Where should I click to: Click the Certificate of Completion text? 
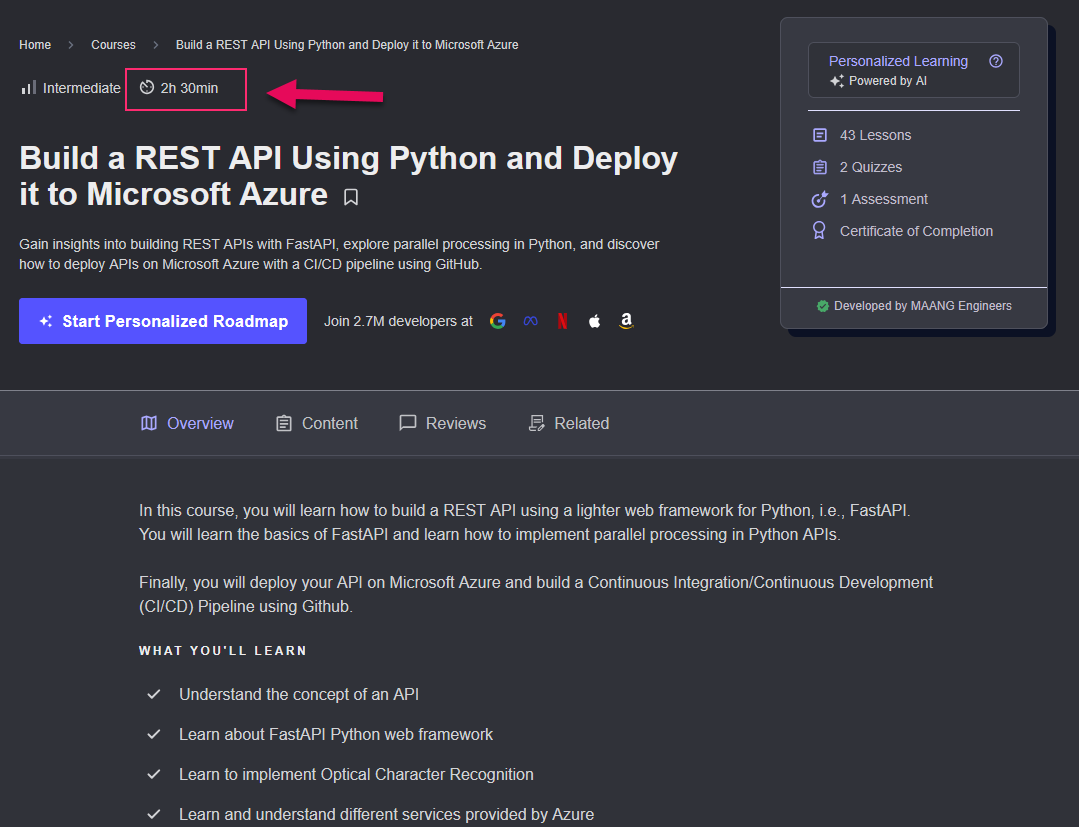coord(916,231)
